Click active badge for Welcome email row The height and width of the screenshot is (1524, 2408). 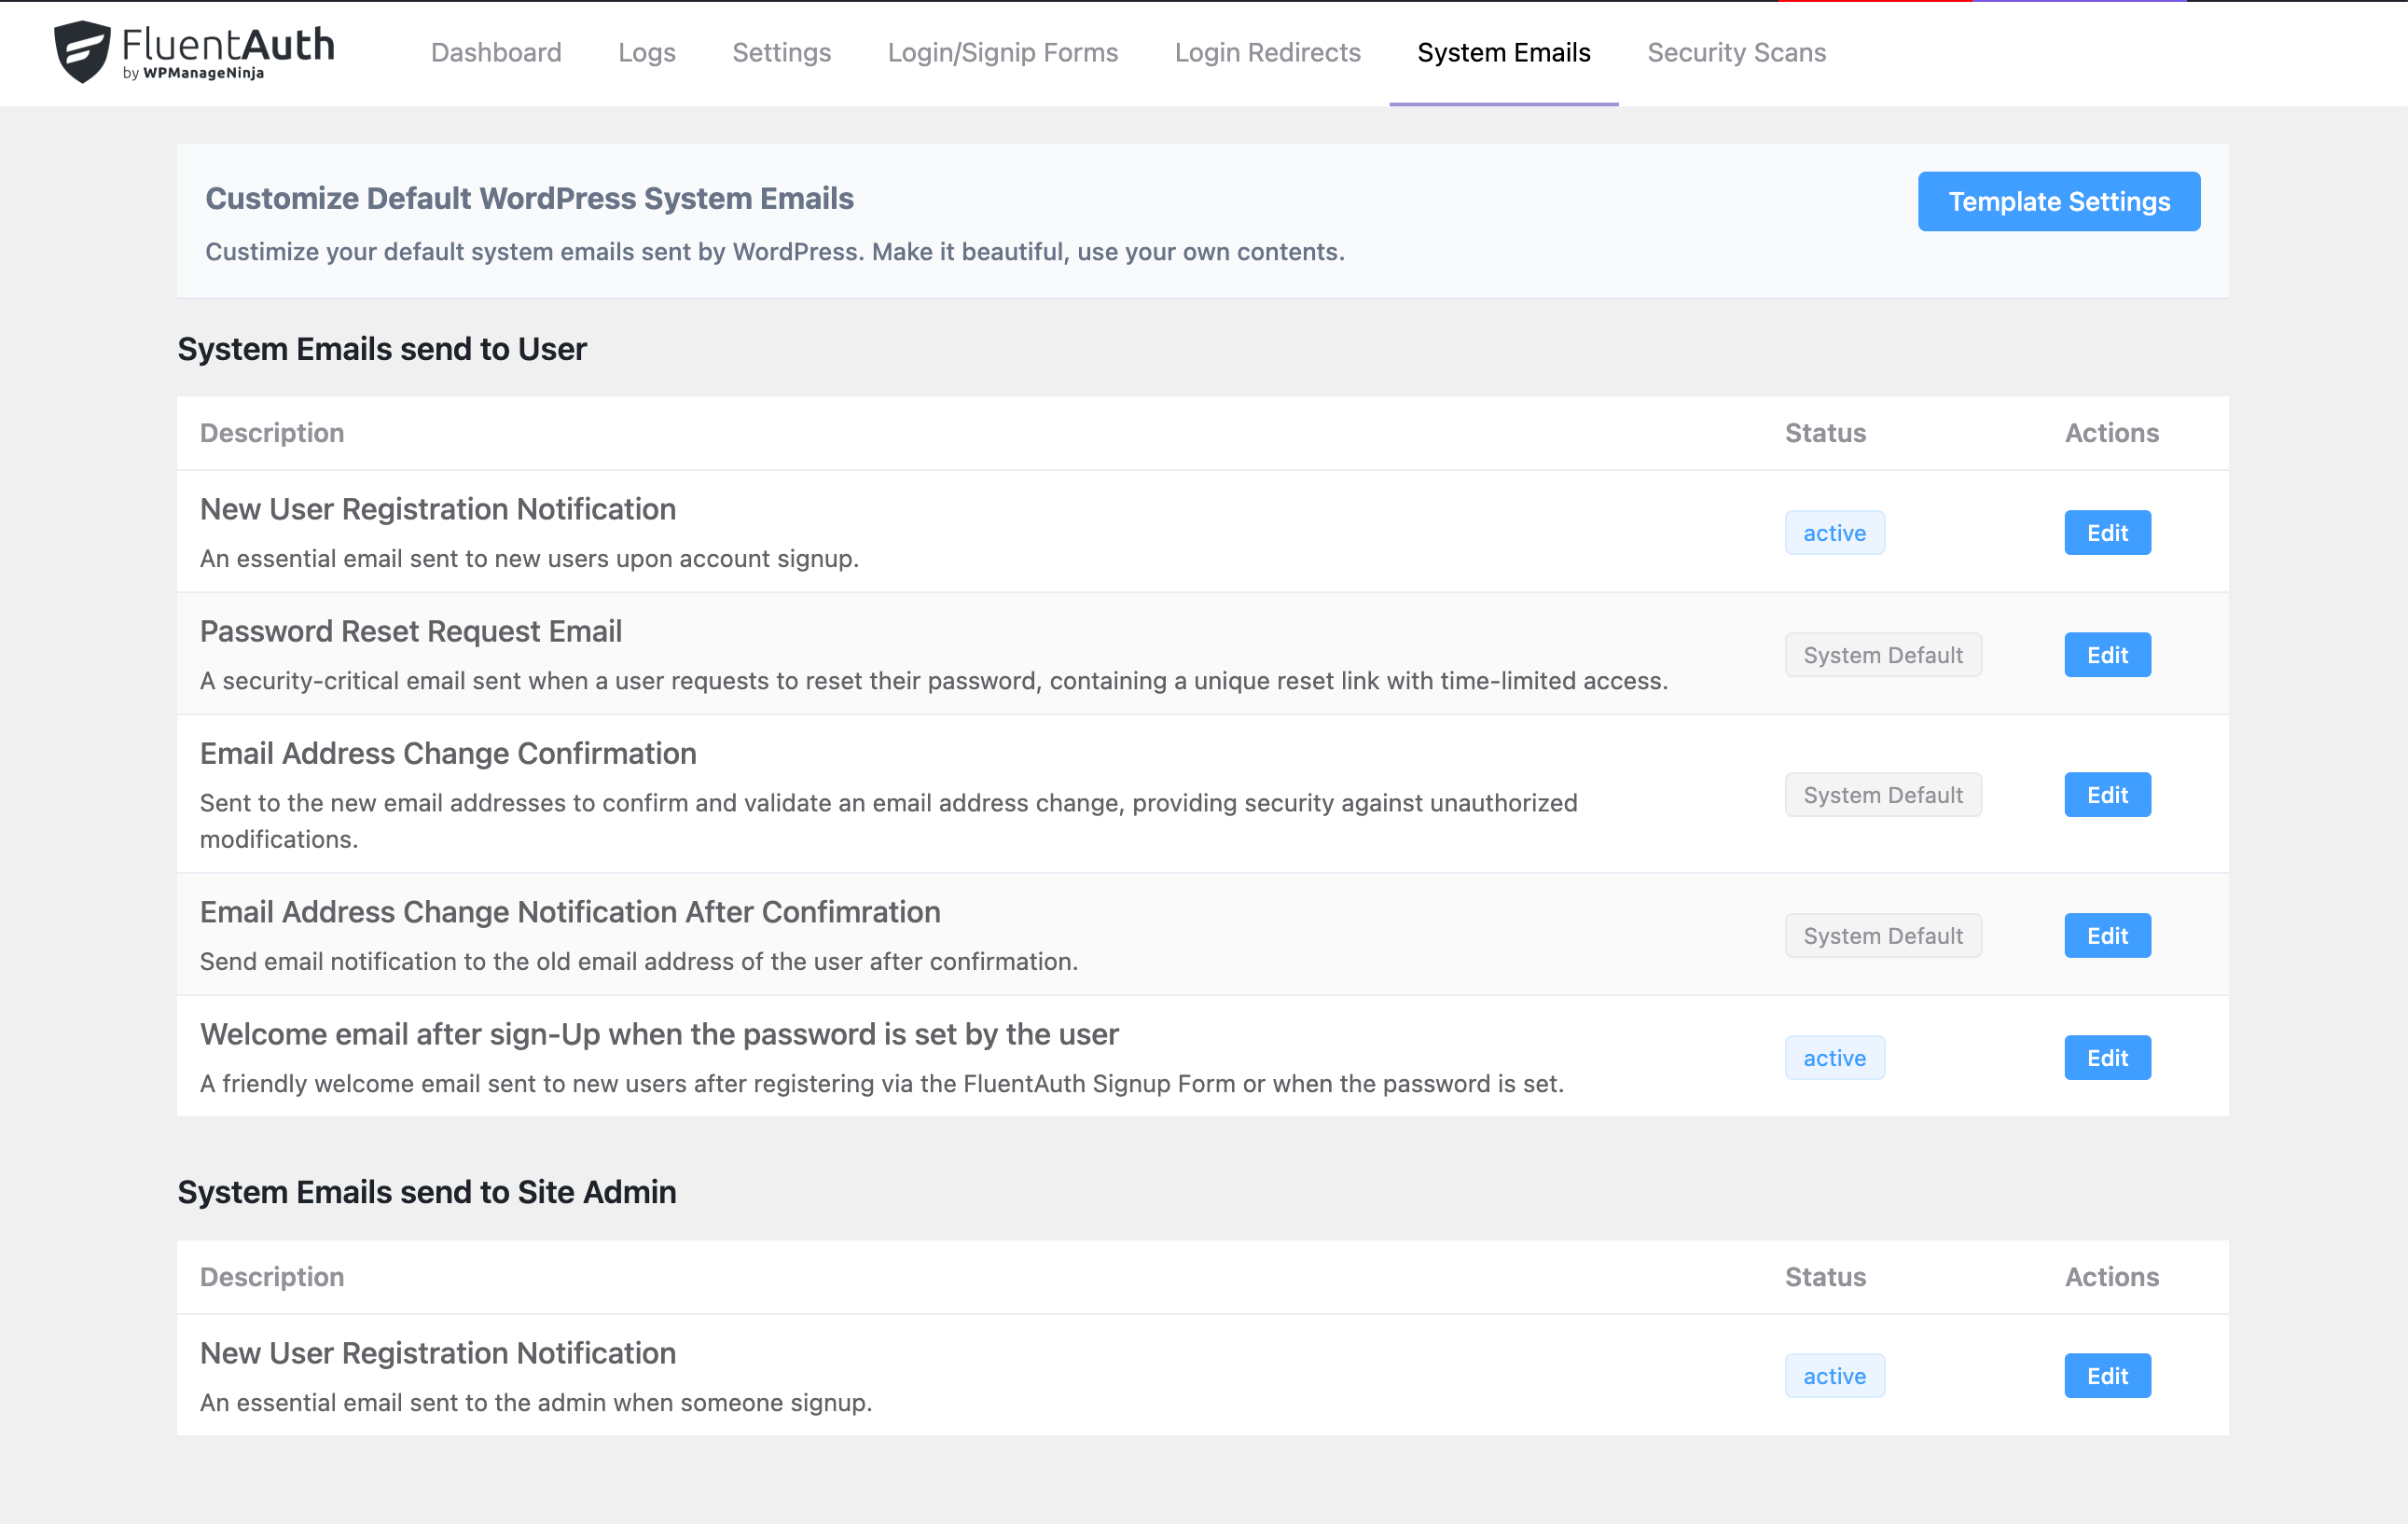tap(1834, 1058)
